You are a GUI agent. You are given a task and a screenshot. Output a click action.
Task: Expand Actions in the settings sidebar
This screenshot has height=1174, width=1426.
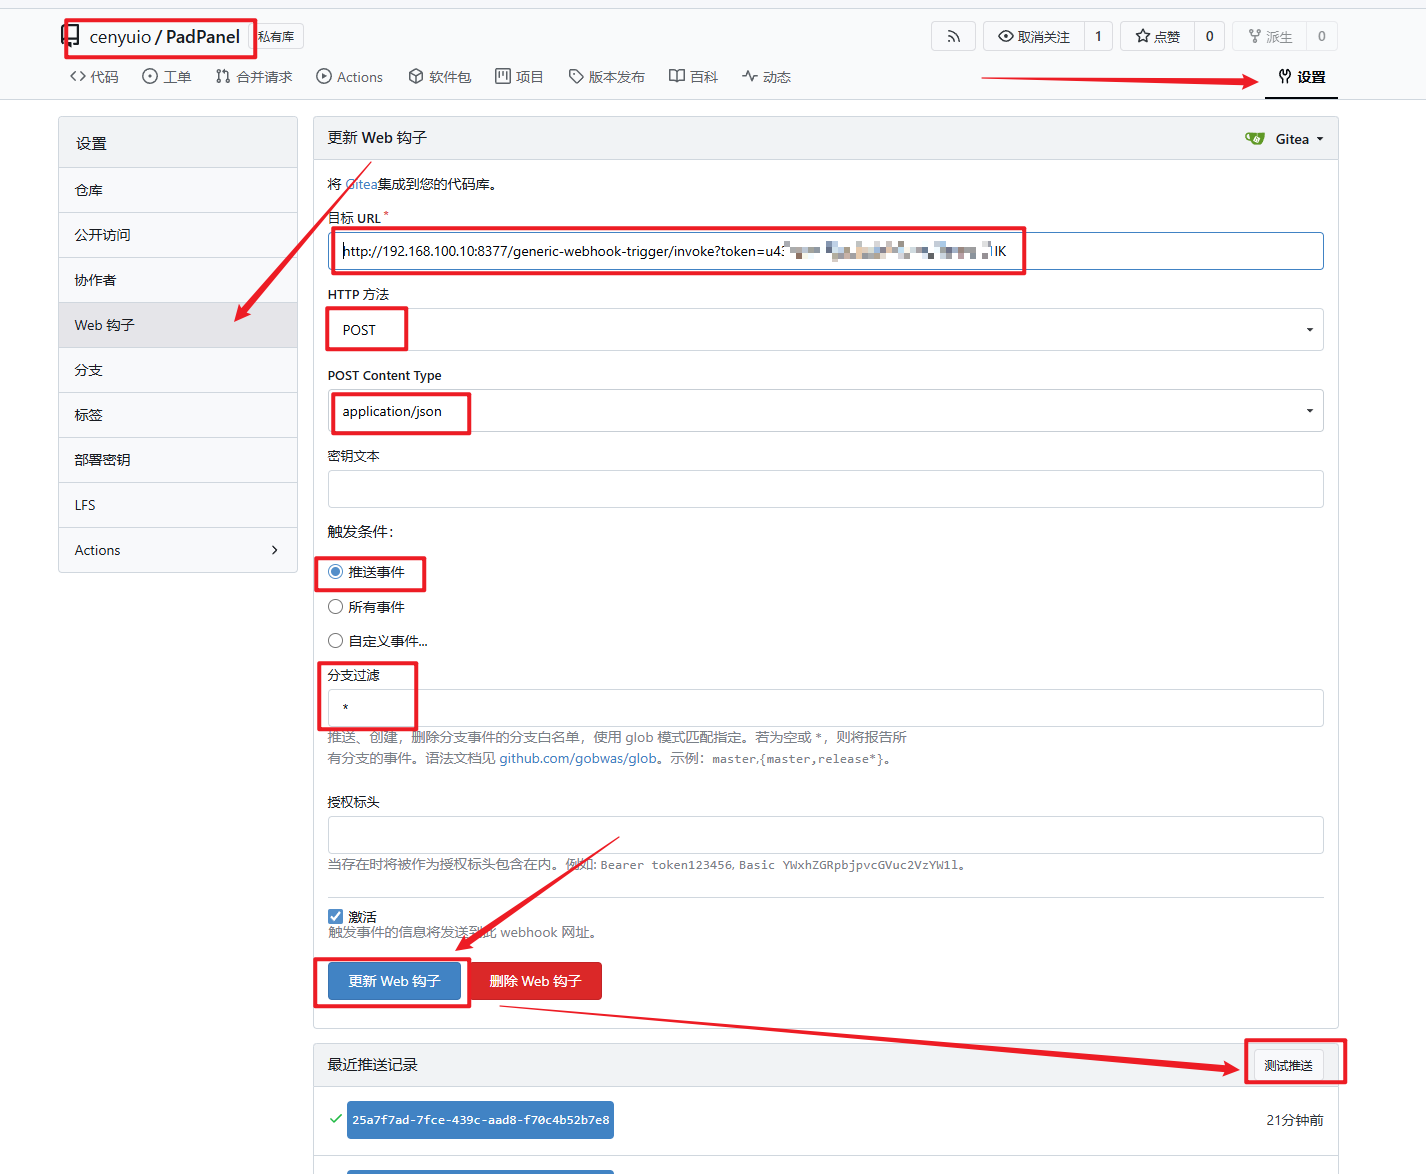point(177,550)
